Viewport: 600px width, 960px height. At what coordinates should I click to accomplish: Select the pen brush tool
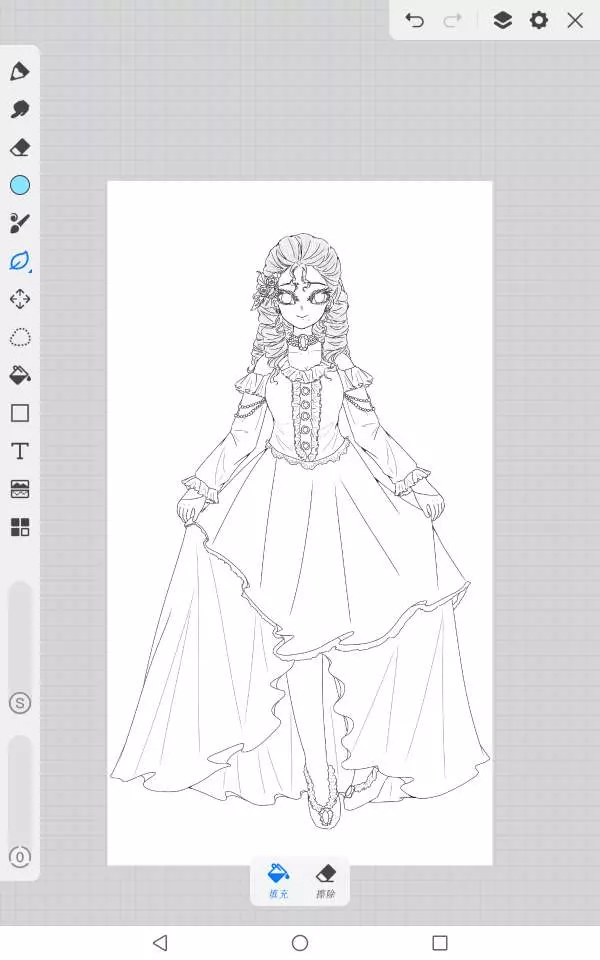coord(20,71)
